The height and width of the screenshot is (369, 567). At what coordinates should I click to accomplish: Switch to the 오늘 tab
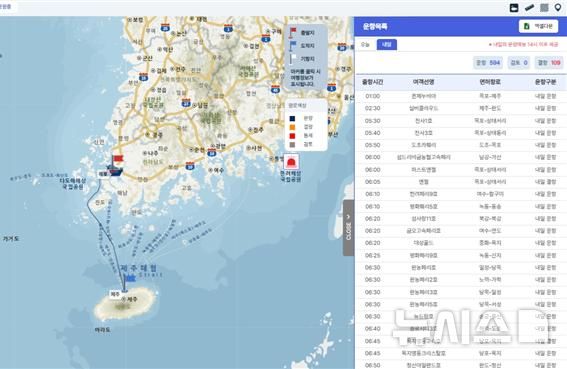[365, 44]
